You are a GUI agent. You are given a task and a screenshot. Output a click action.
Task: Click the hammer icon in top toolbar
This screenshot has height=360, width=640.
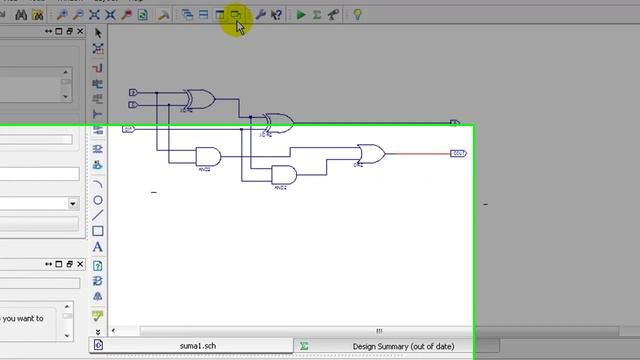pyautogui.click(x=164, y=15)
